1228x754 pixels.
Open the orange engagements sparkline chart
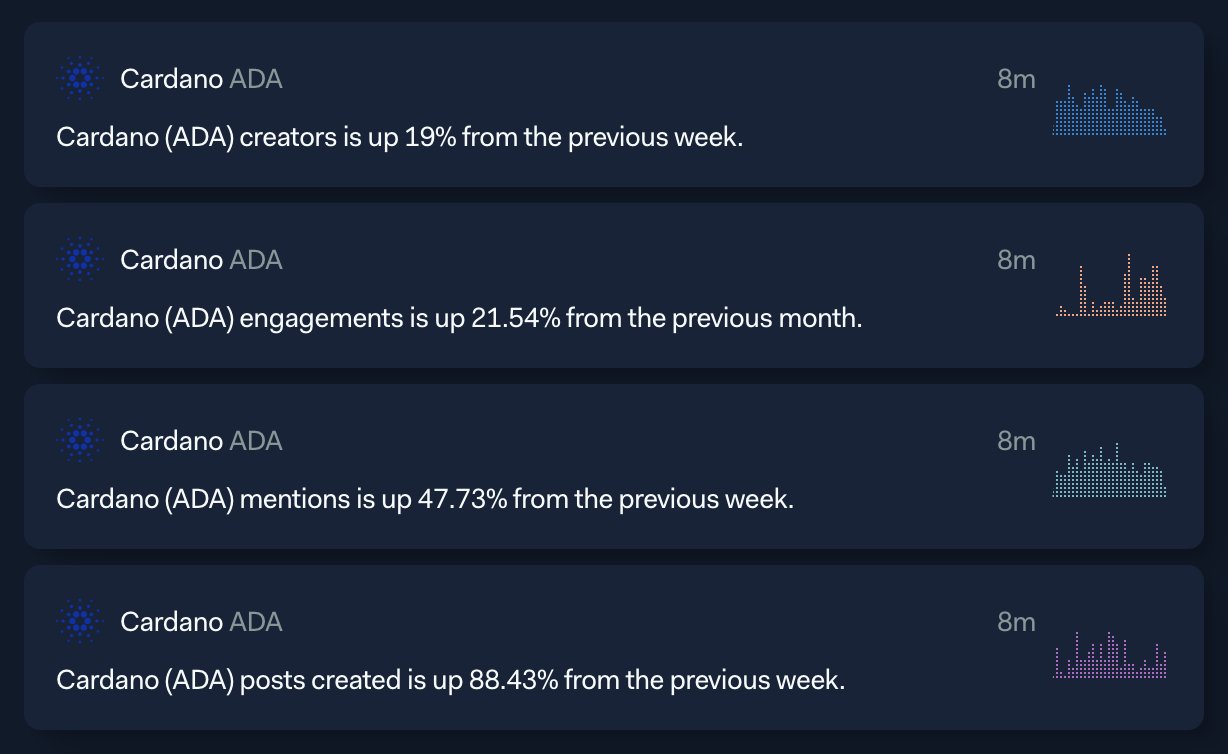click(x=1112, y=286)
